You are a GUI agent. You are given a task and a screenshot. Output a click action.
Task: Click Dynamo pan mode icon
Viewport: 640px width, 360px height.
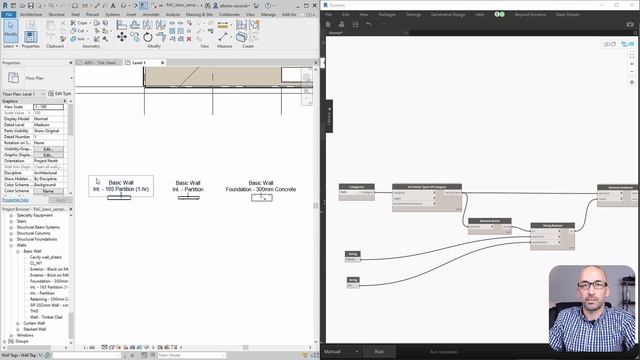[x=632, y=82]
